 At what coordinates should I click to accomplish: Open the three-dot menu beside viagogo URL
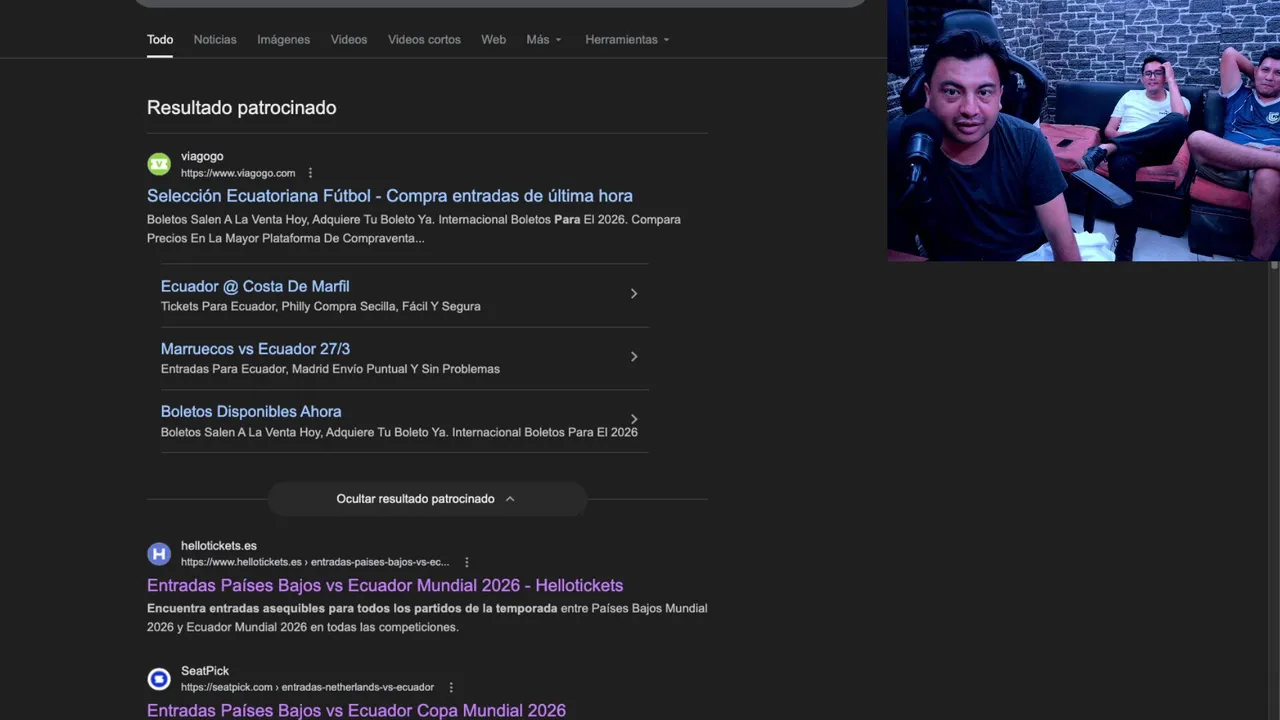click(x=310, y=173)
